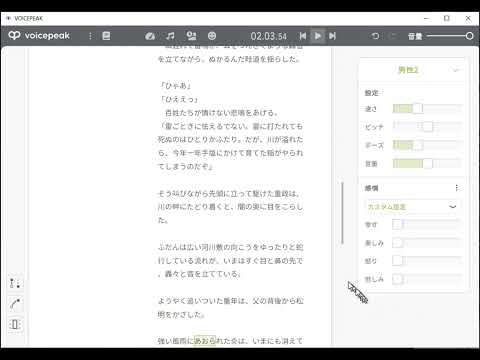Set the 楽しみ emotion slider
Image resolution: width=480 pixels, height=360 pixels.
pyautogui.click(x=427, y=243)
